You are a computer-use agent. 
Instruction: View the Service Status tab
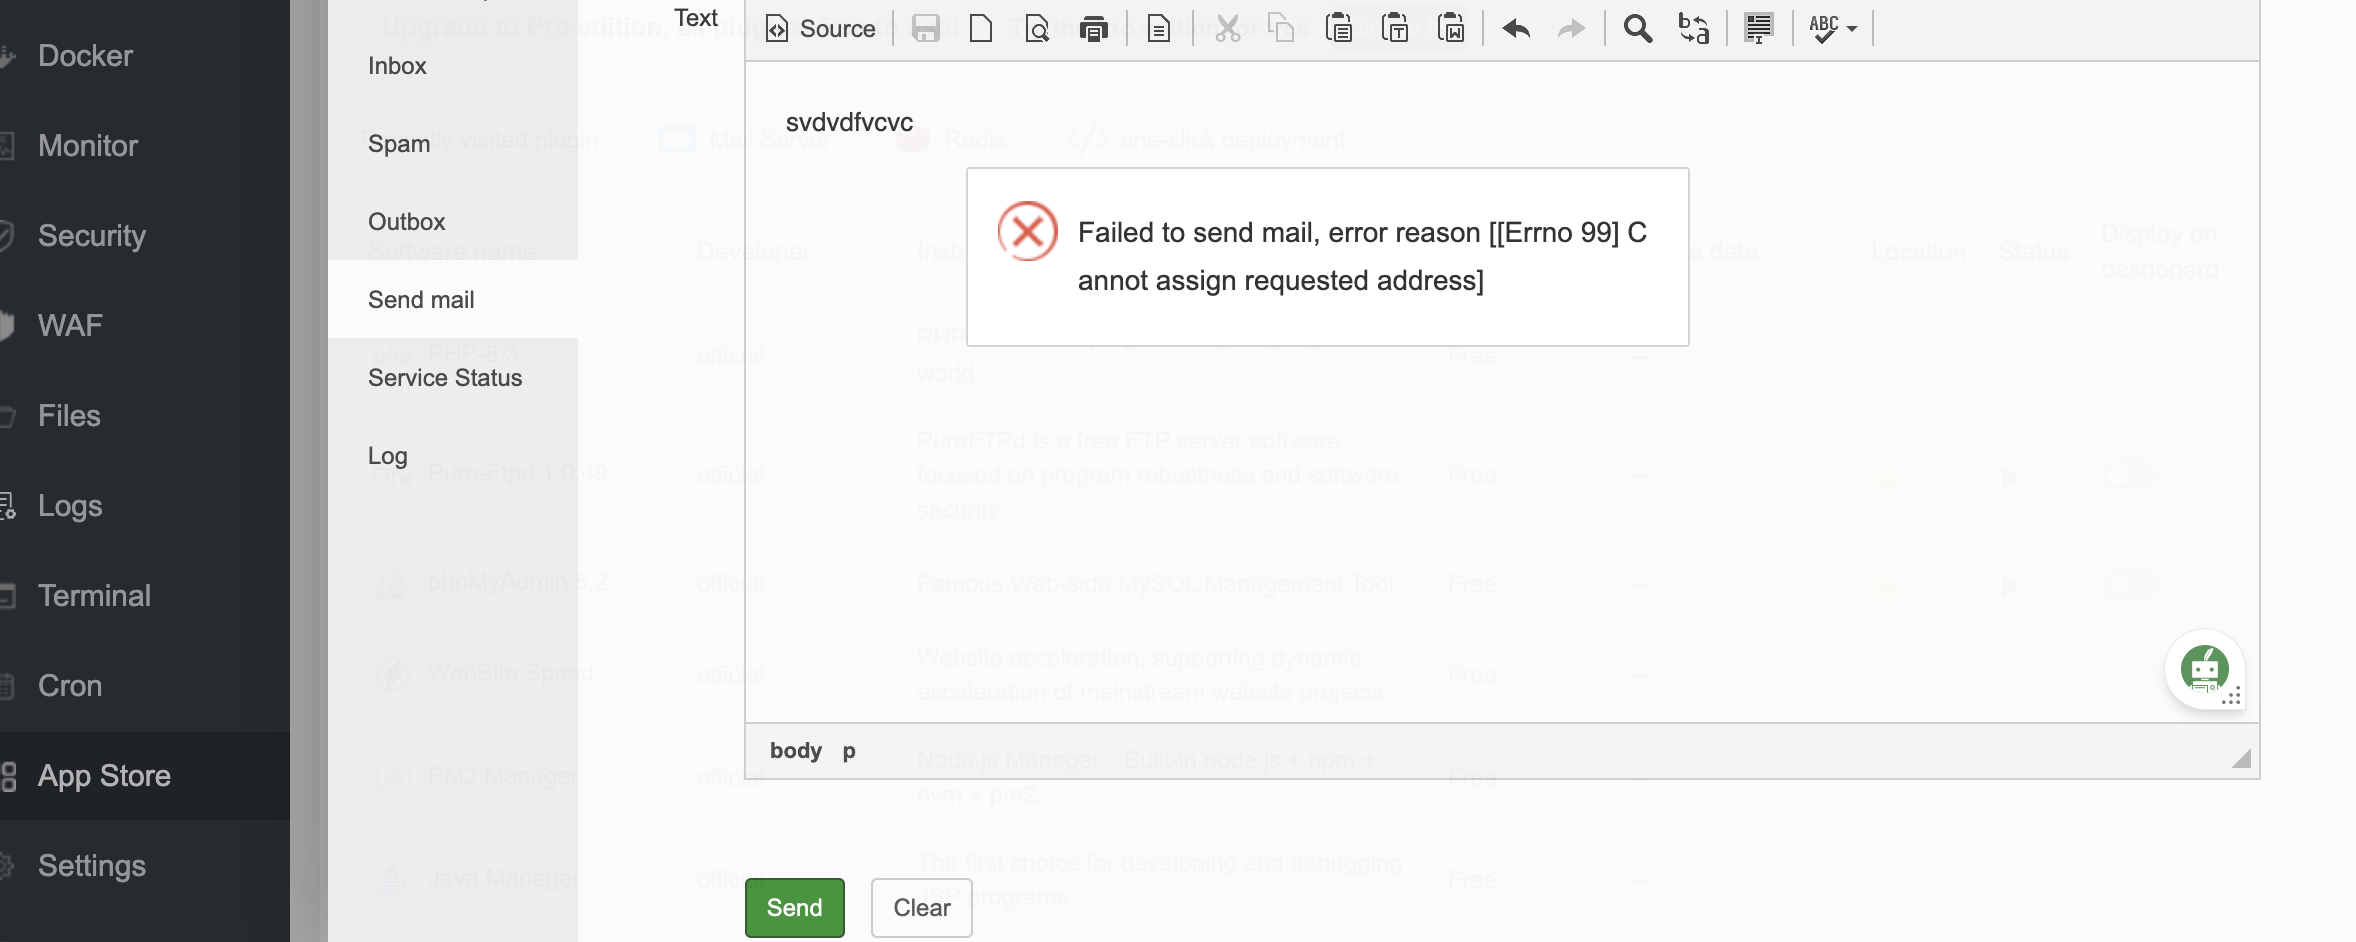click(x=453, y=378)
